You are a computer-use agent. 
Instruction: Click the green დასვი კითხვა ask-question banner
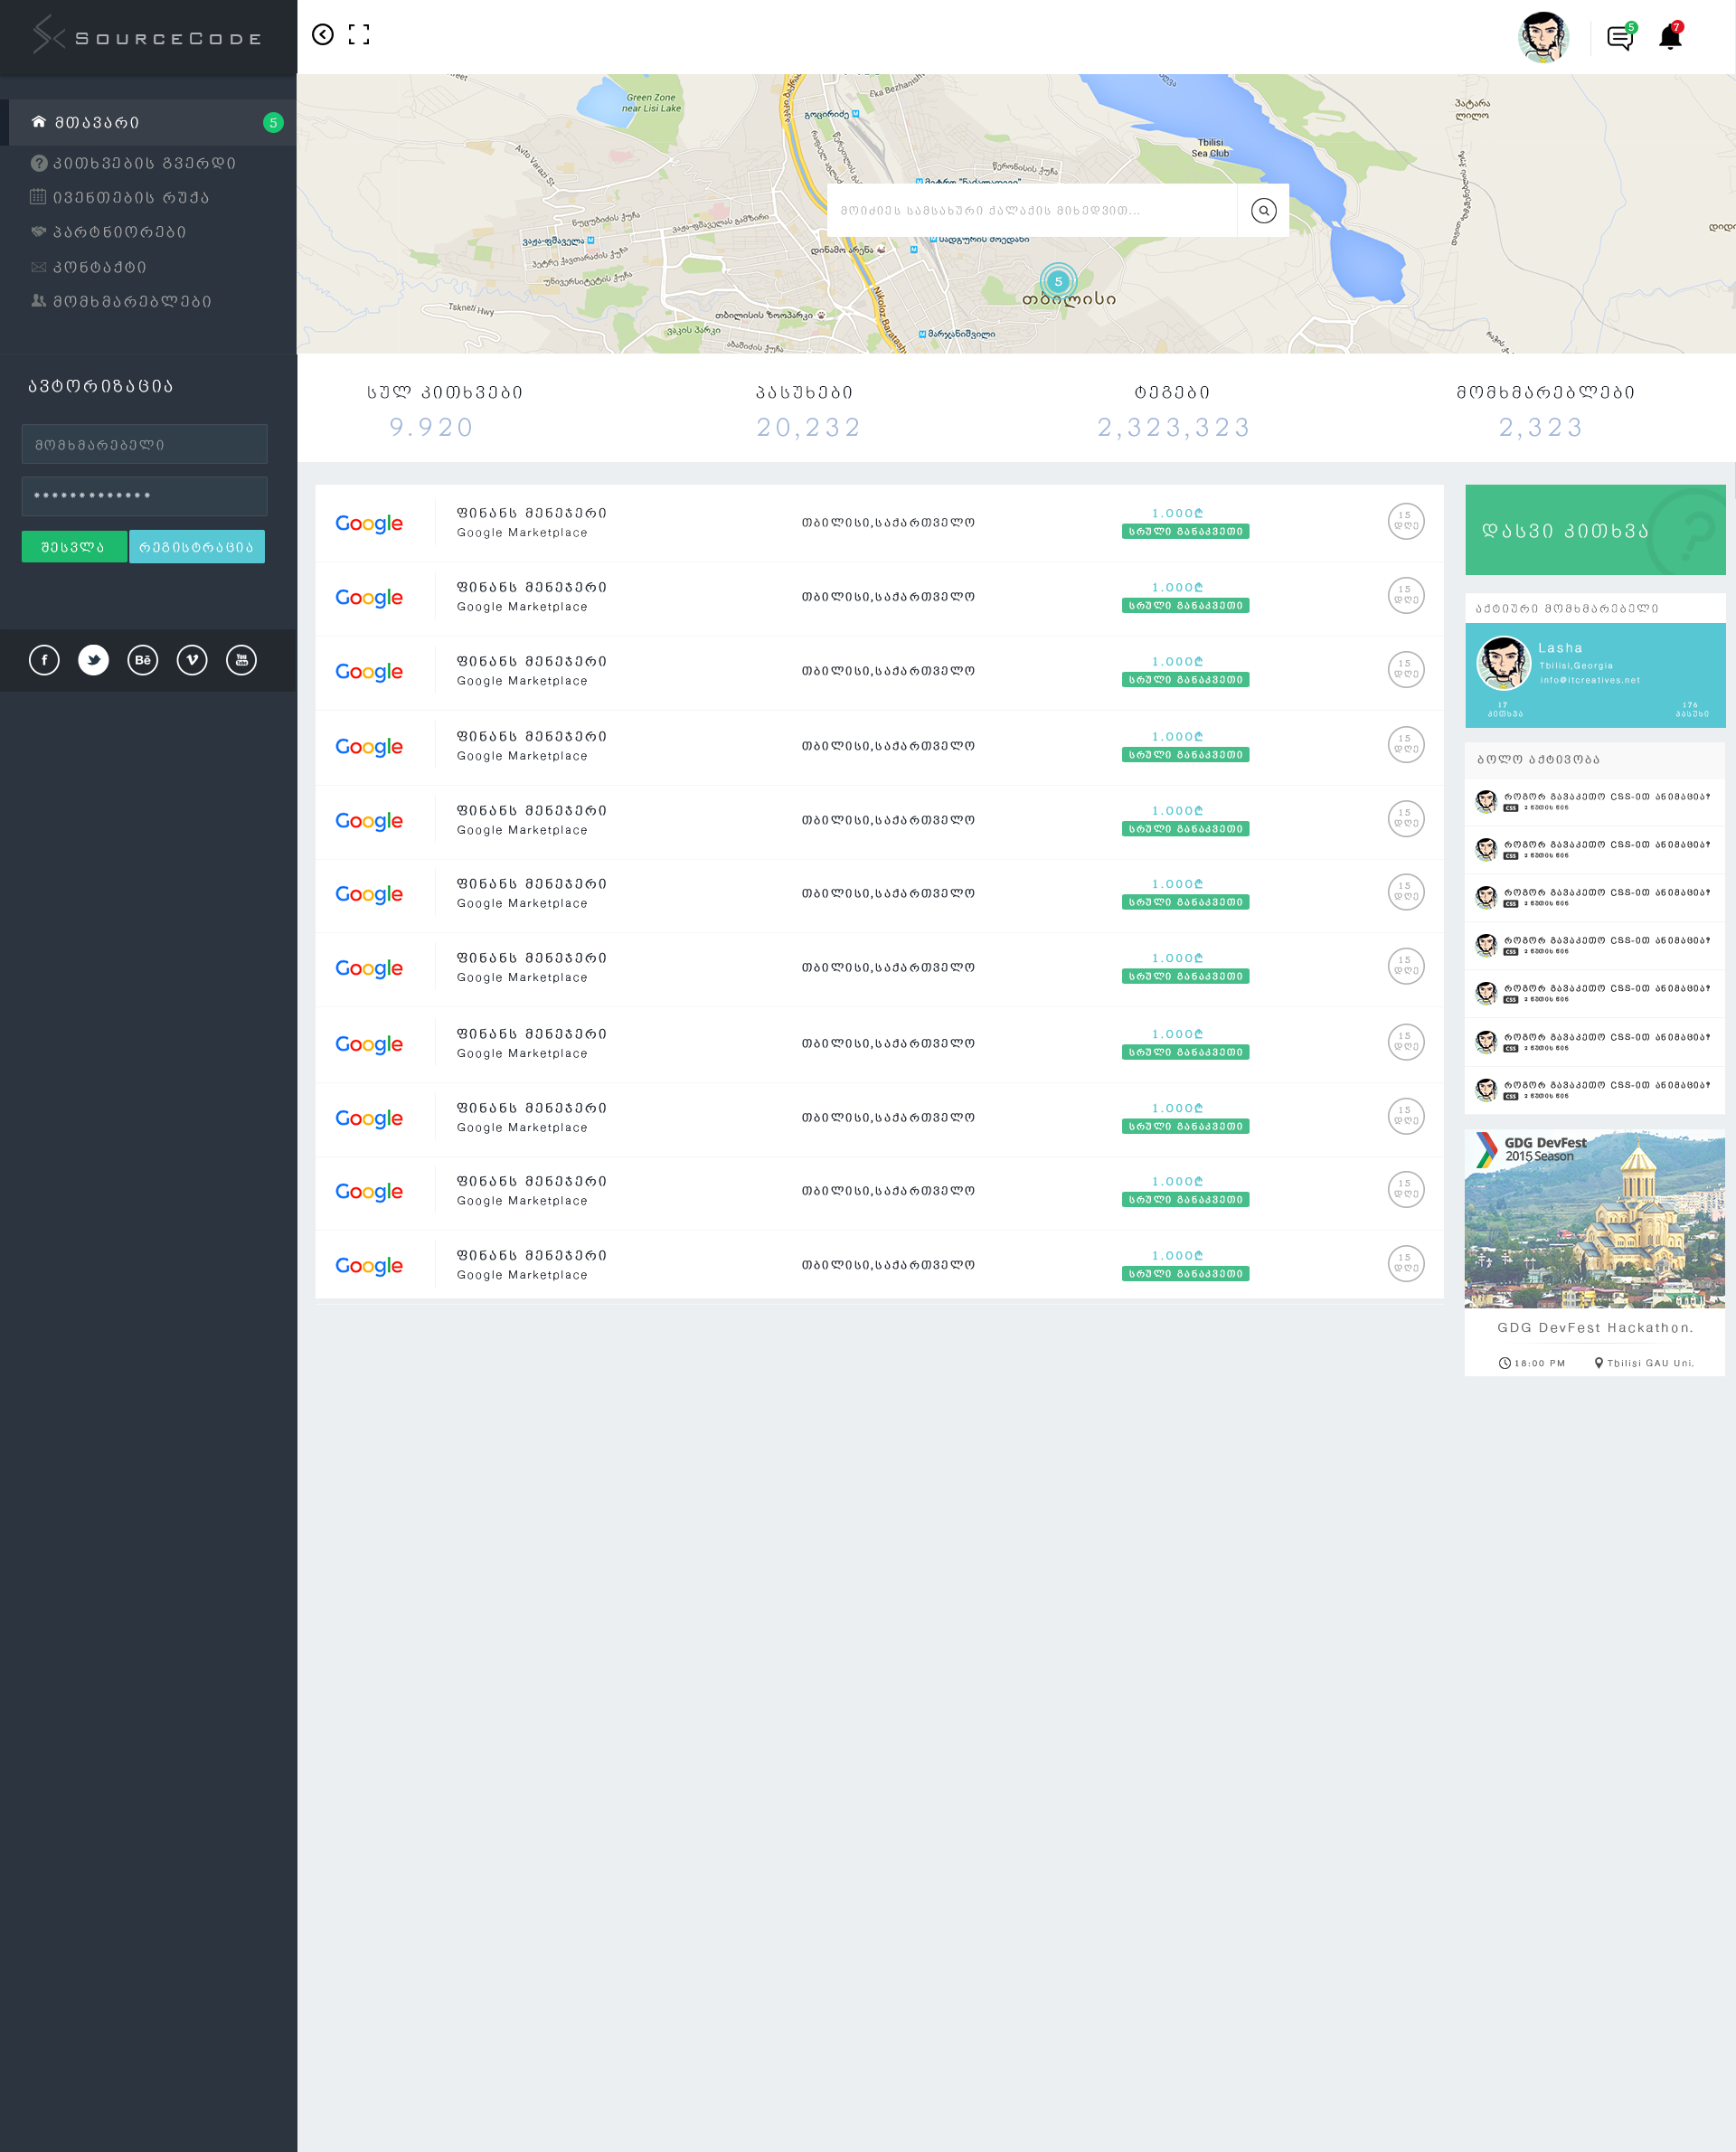click(1594, 530)
